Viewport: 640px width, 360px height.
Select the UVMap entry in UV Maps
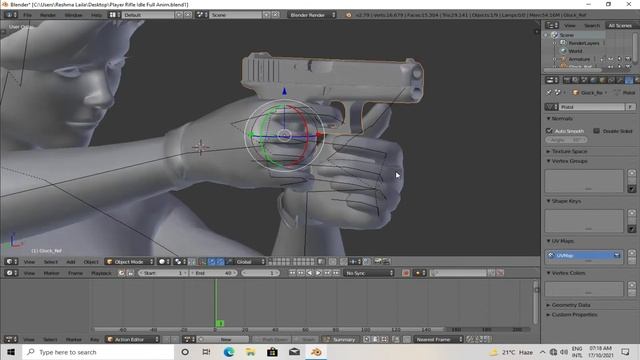coord(584,256)
